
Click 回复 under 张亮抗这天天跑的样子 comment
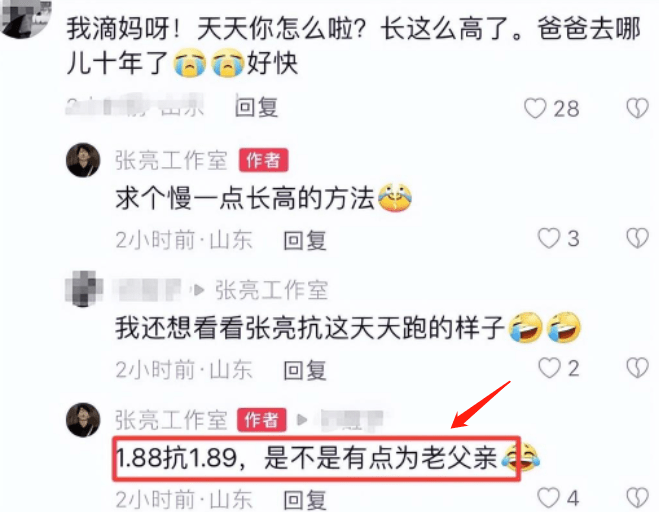(x=305, y=370)
